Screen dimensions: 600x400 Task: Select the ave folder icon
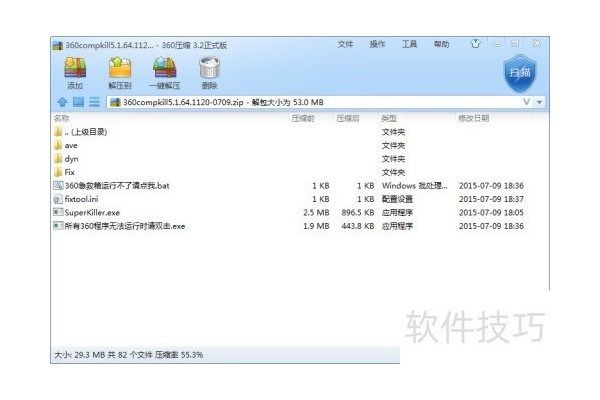point(58,145)
